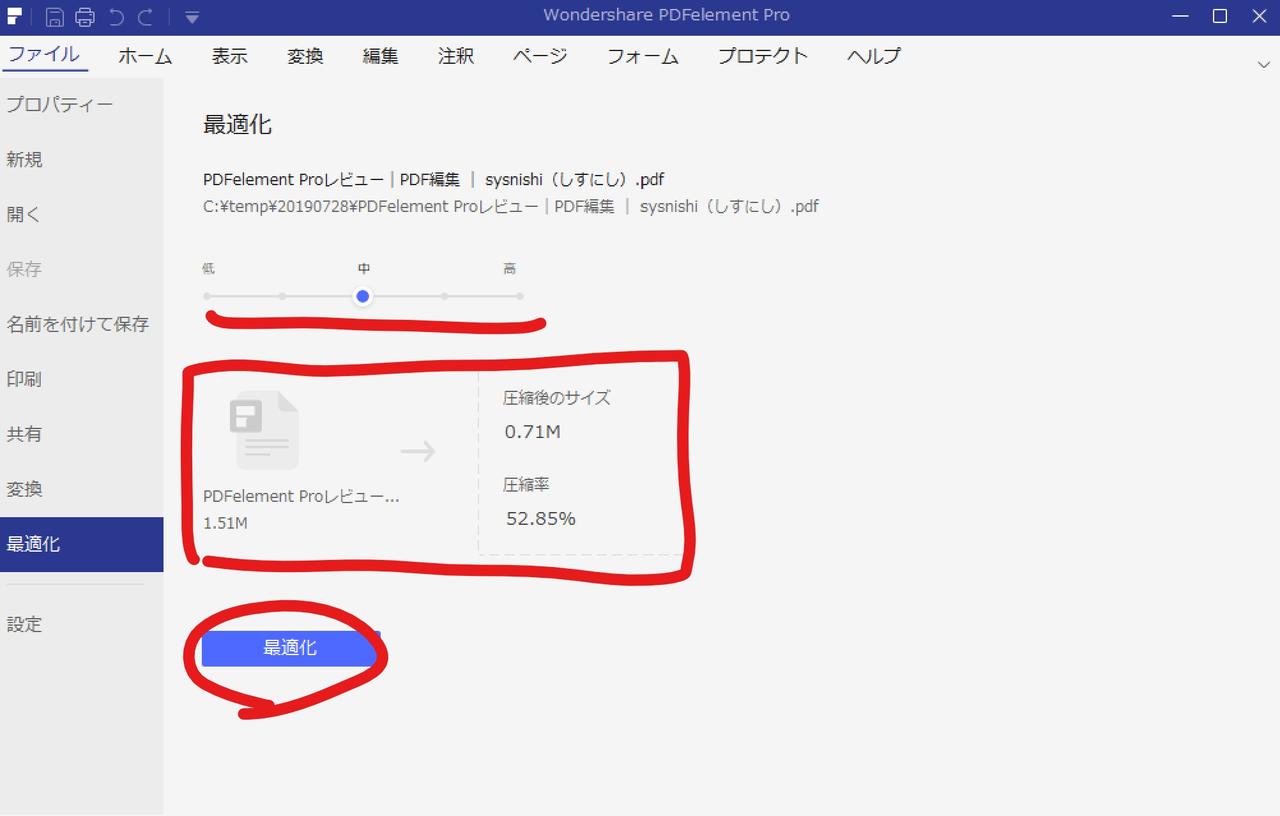Click the compressed size value 0.71M
The image size is (1280, 816).
tap(532, 432)
